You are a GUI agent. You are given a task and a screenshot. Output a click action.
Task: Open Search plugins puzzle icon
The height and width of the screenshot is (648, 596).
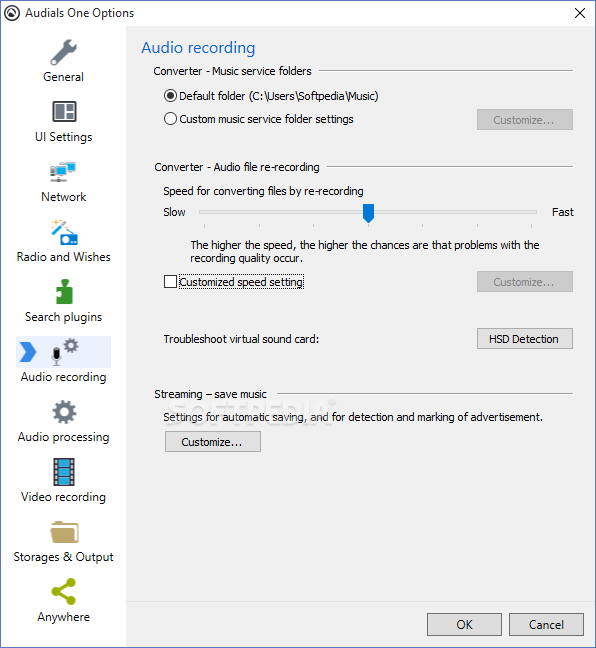[x=64, y=292]
